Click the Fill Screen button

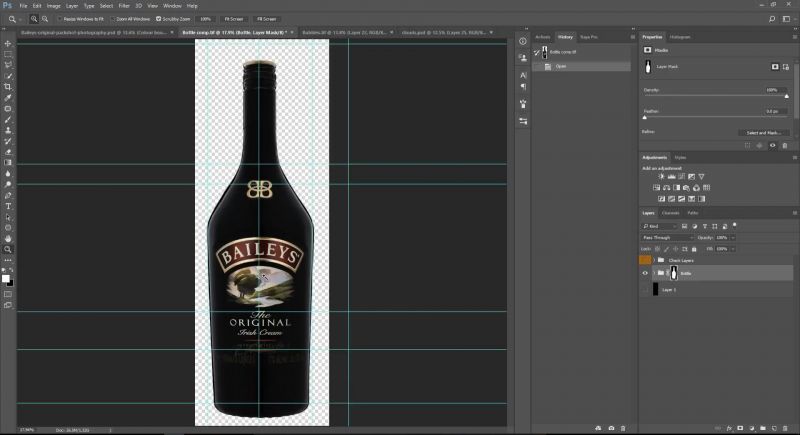coord(266,19)
